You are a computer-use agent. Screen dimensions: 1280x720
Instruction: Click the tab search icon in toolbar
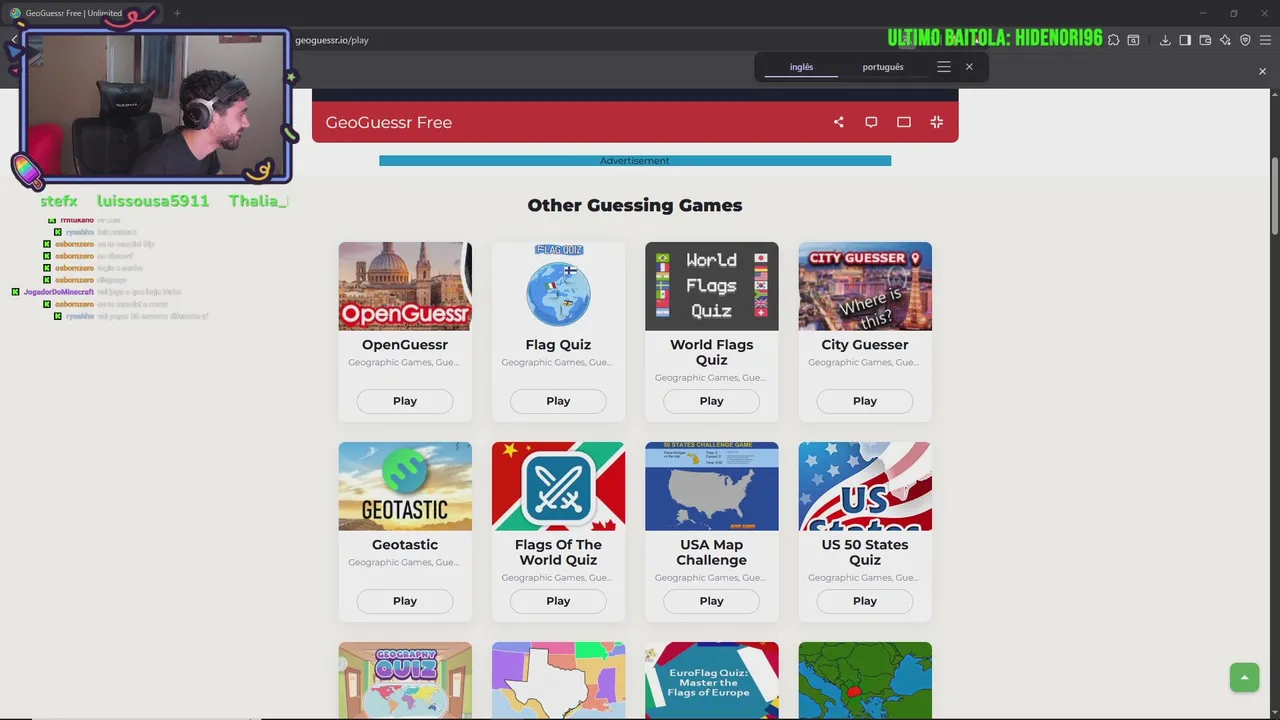click(1133, 40)
